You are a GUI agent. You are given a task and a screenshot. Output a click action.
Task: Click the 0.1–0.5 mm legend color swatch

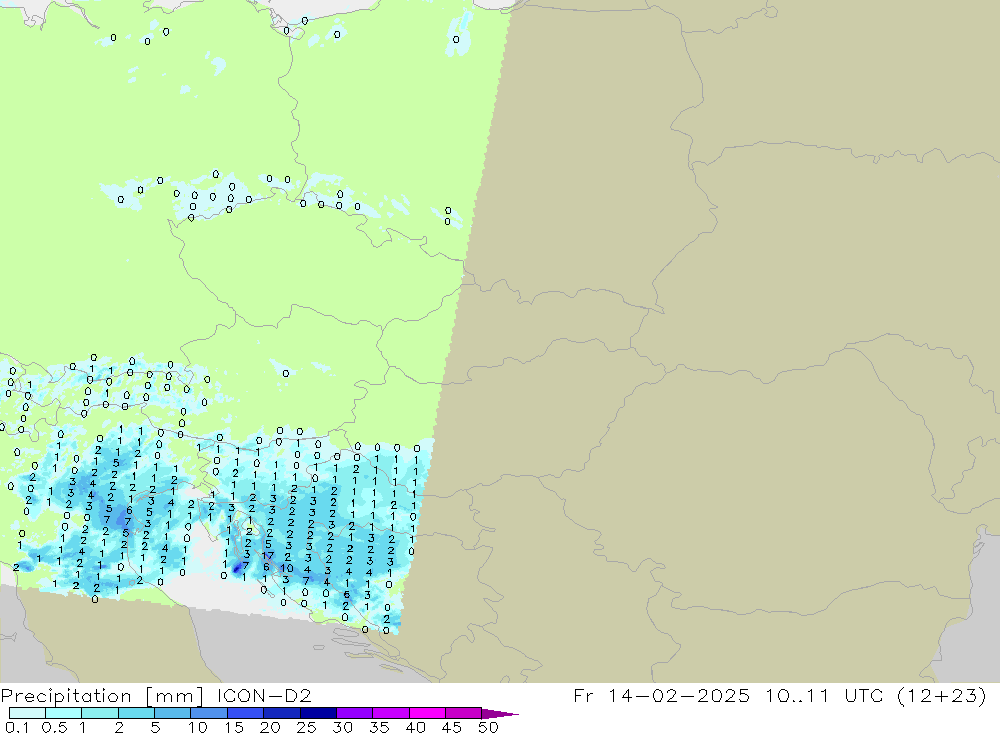point(27,713)
